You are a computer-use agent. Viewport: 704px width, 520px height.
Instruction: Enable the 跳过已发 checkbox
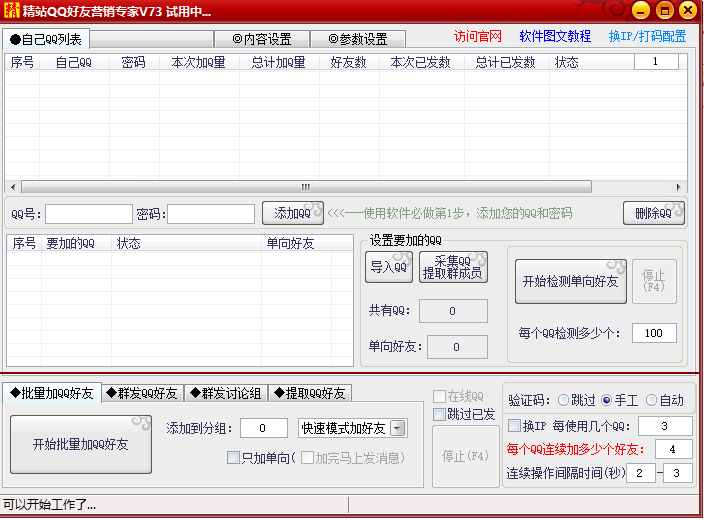click(x=439, y=414)
